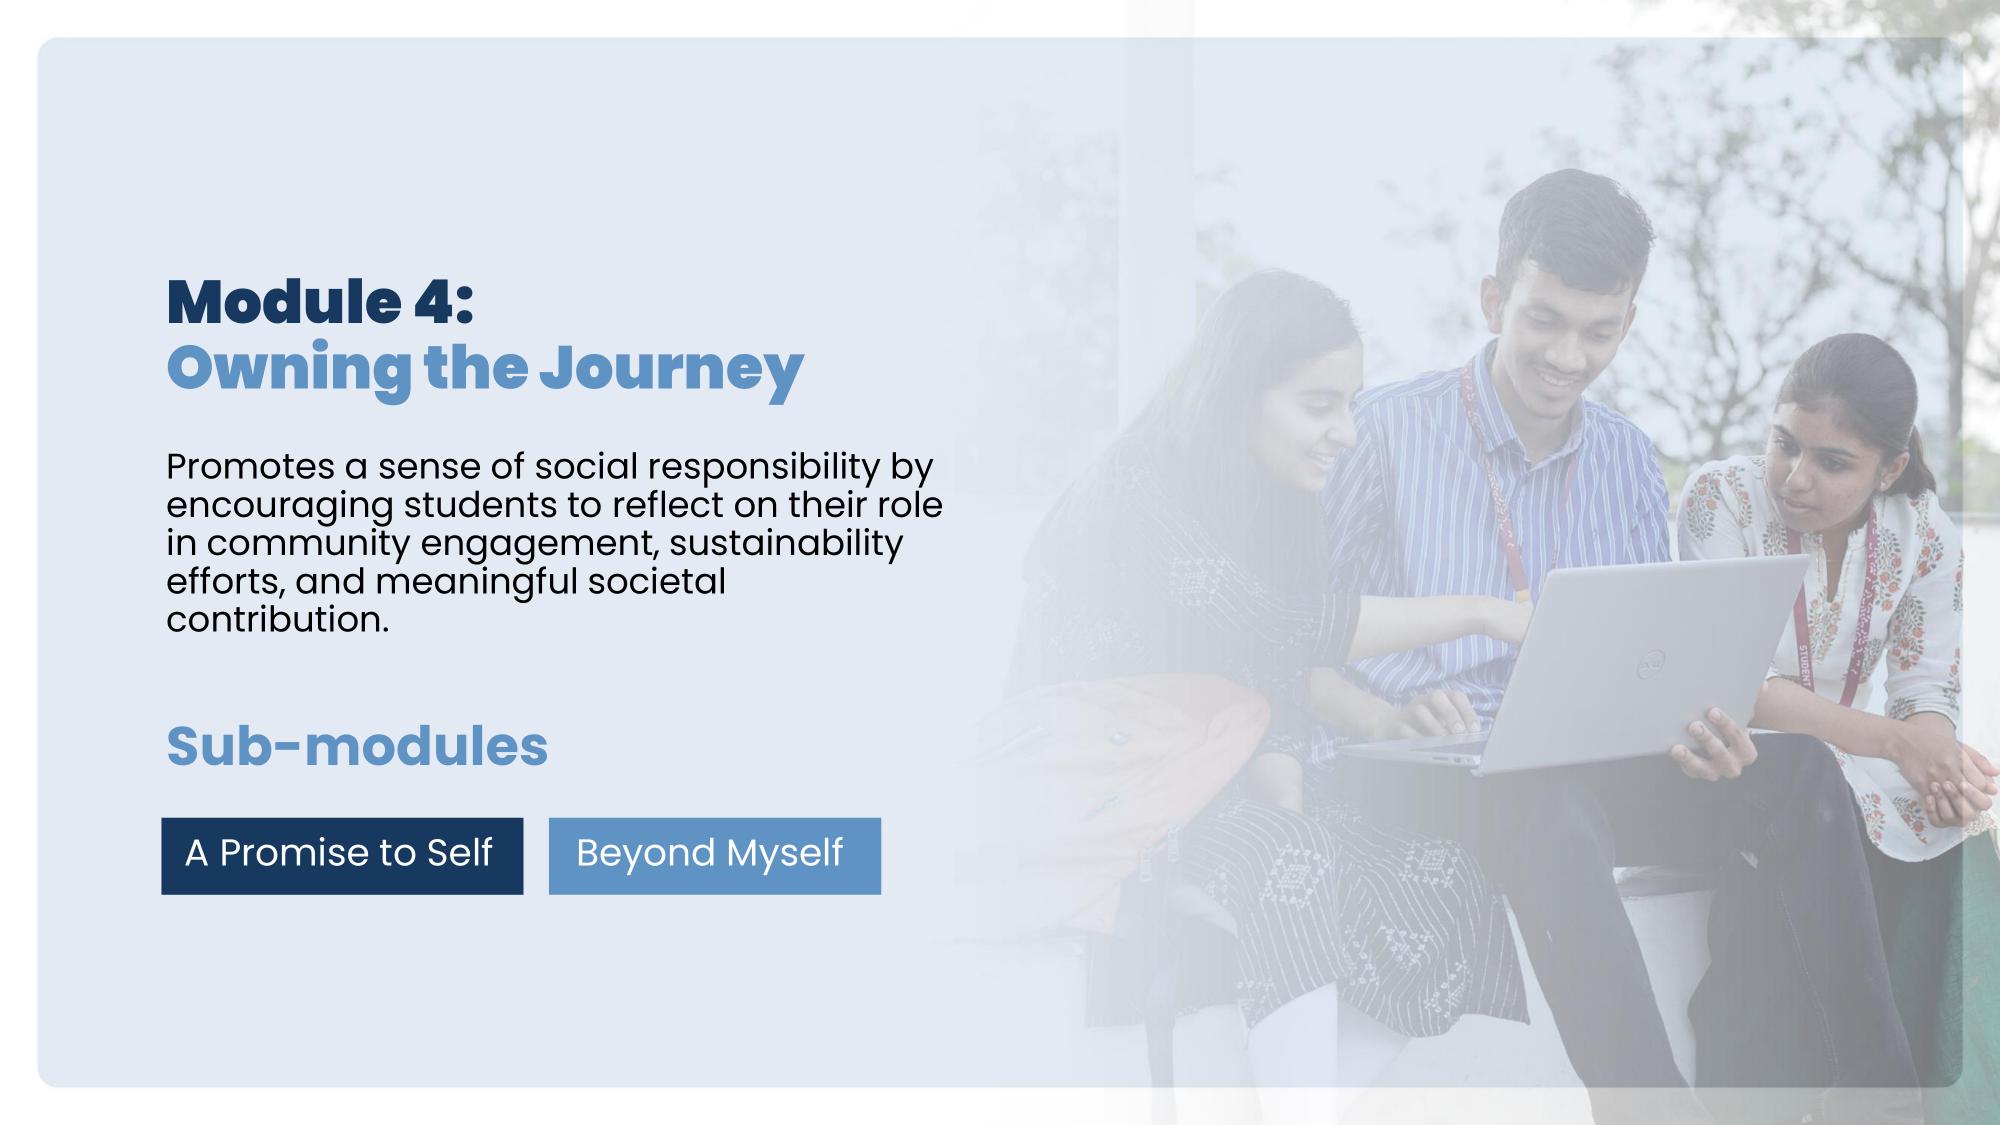Screen dimensions: 2000x1125
Task: Open the A Promise to Self sub-module
Action: point(341,855)
